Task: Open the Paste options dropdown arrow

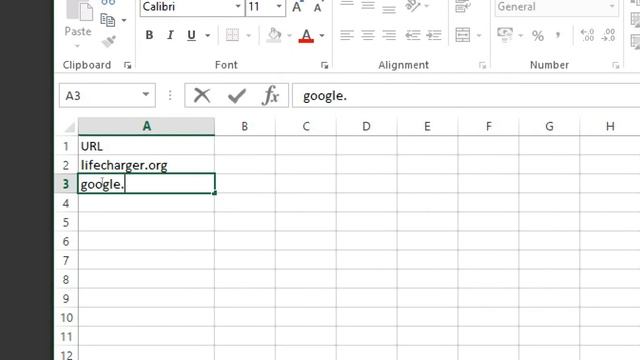Action: [78, 46]
